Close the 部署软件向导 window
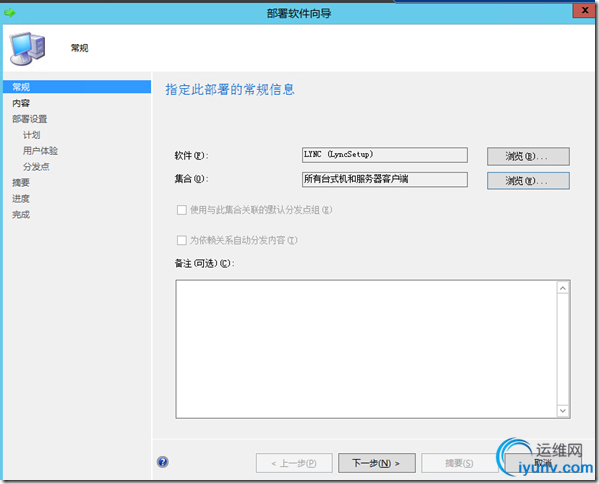The width and height of the screenshot is (599, 484). pyautogui.click(x=584, y=11)
